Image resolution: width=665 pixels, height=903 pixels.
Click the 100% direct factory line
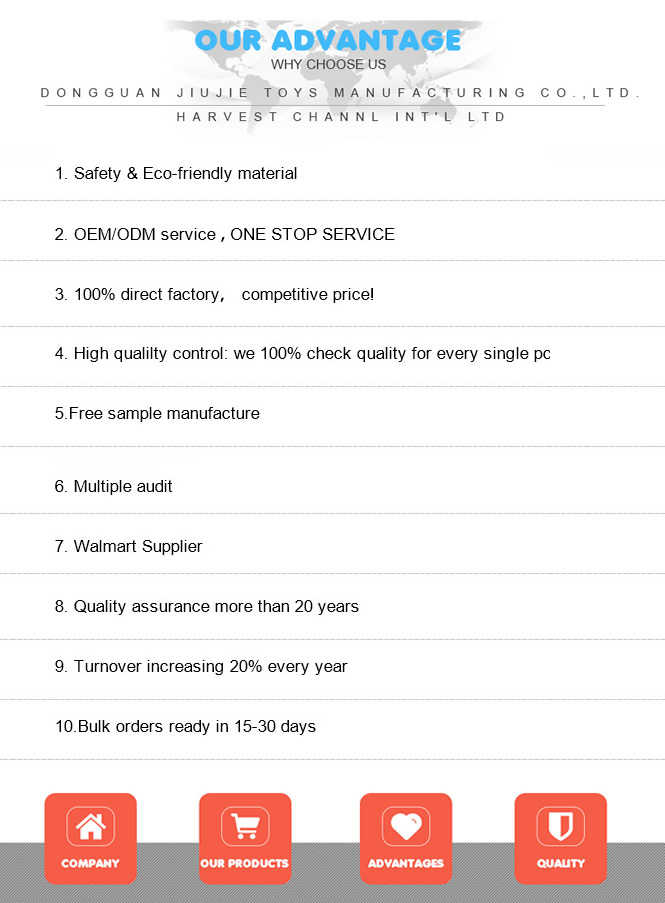pos(214,294)
